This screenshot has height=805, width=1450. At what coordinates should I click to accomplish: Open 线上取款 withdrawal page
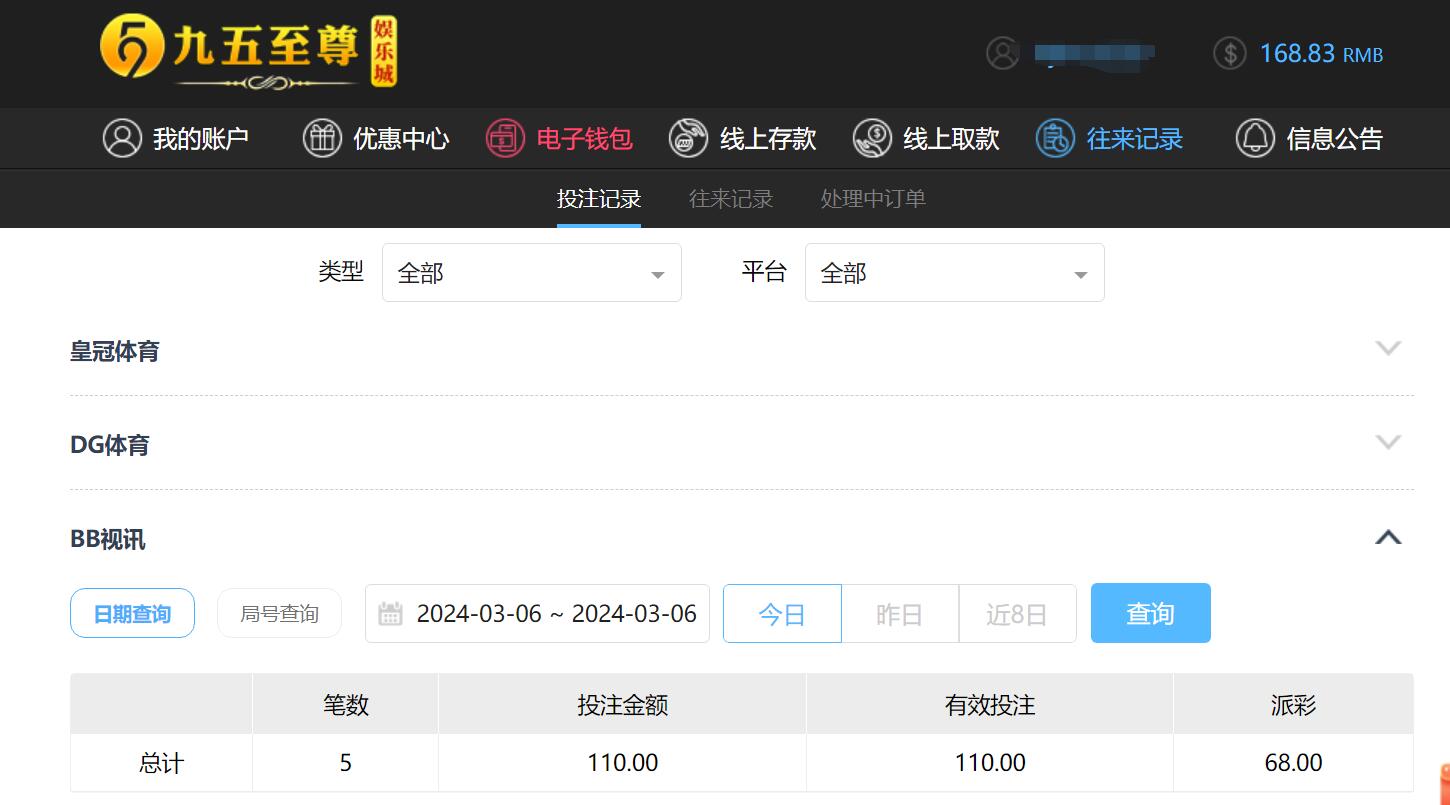coord(926,138)
